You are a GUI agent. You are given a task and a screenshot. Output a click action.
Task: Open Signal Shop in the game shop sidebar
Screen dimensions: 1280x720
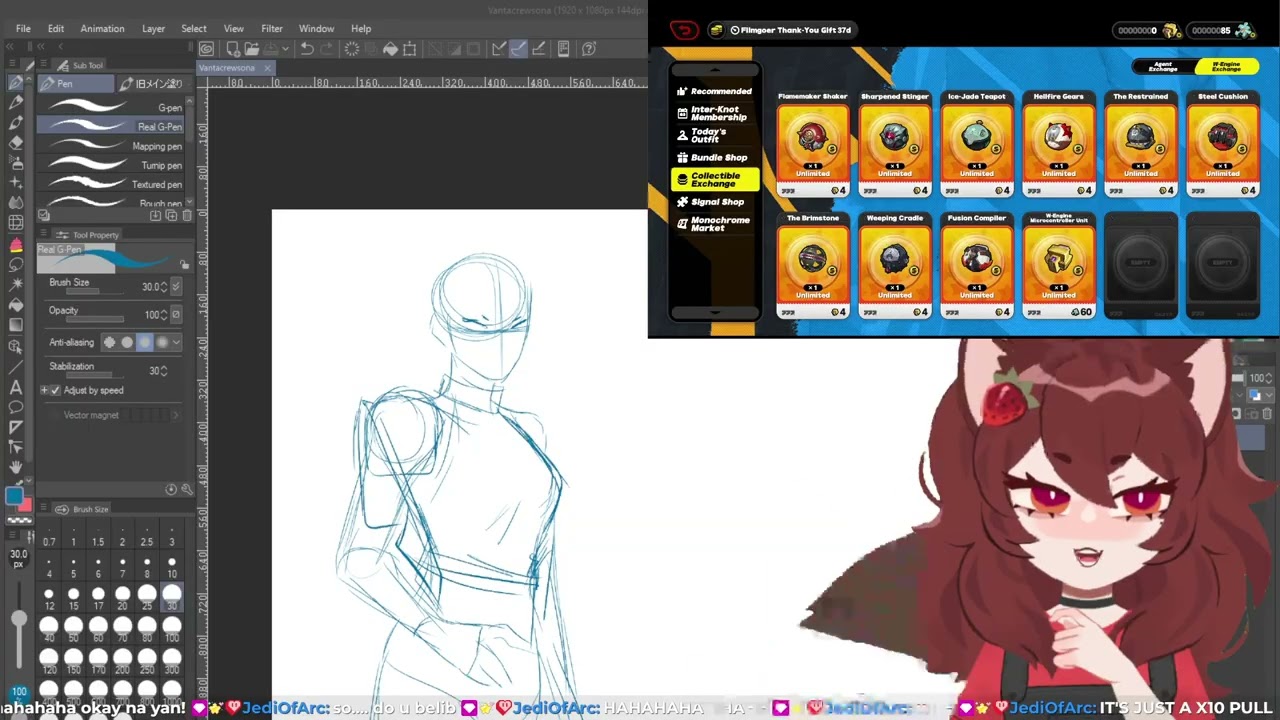[x=714, y=202]
